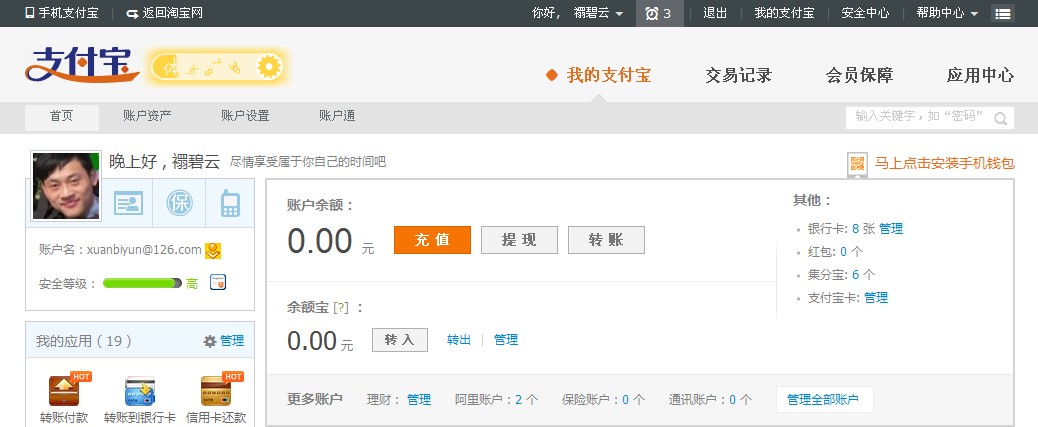Image resolution: width=1038 pixels, height=427 pixels.
Task: Click the list menu icon in top bar
Action: [x=1002, y=13]
